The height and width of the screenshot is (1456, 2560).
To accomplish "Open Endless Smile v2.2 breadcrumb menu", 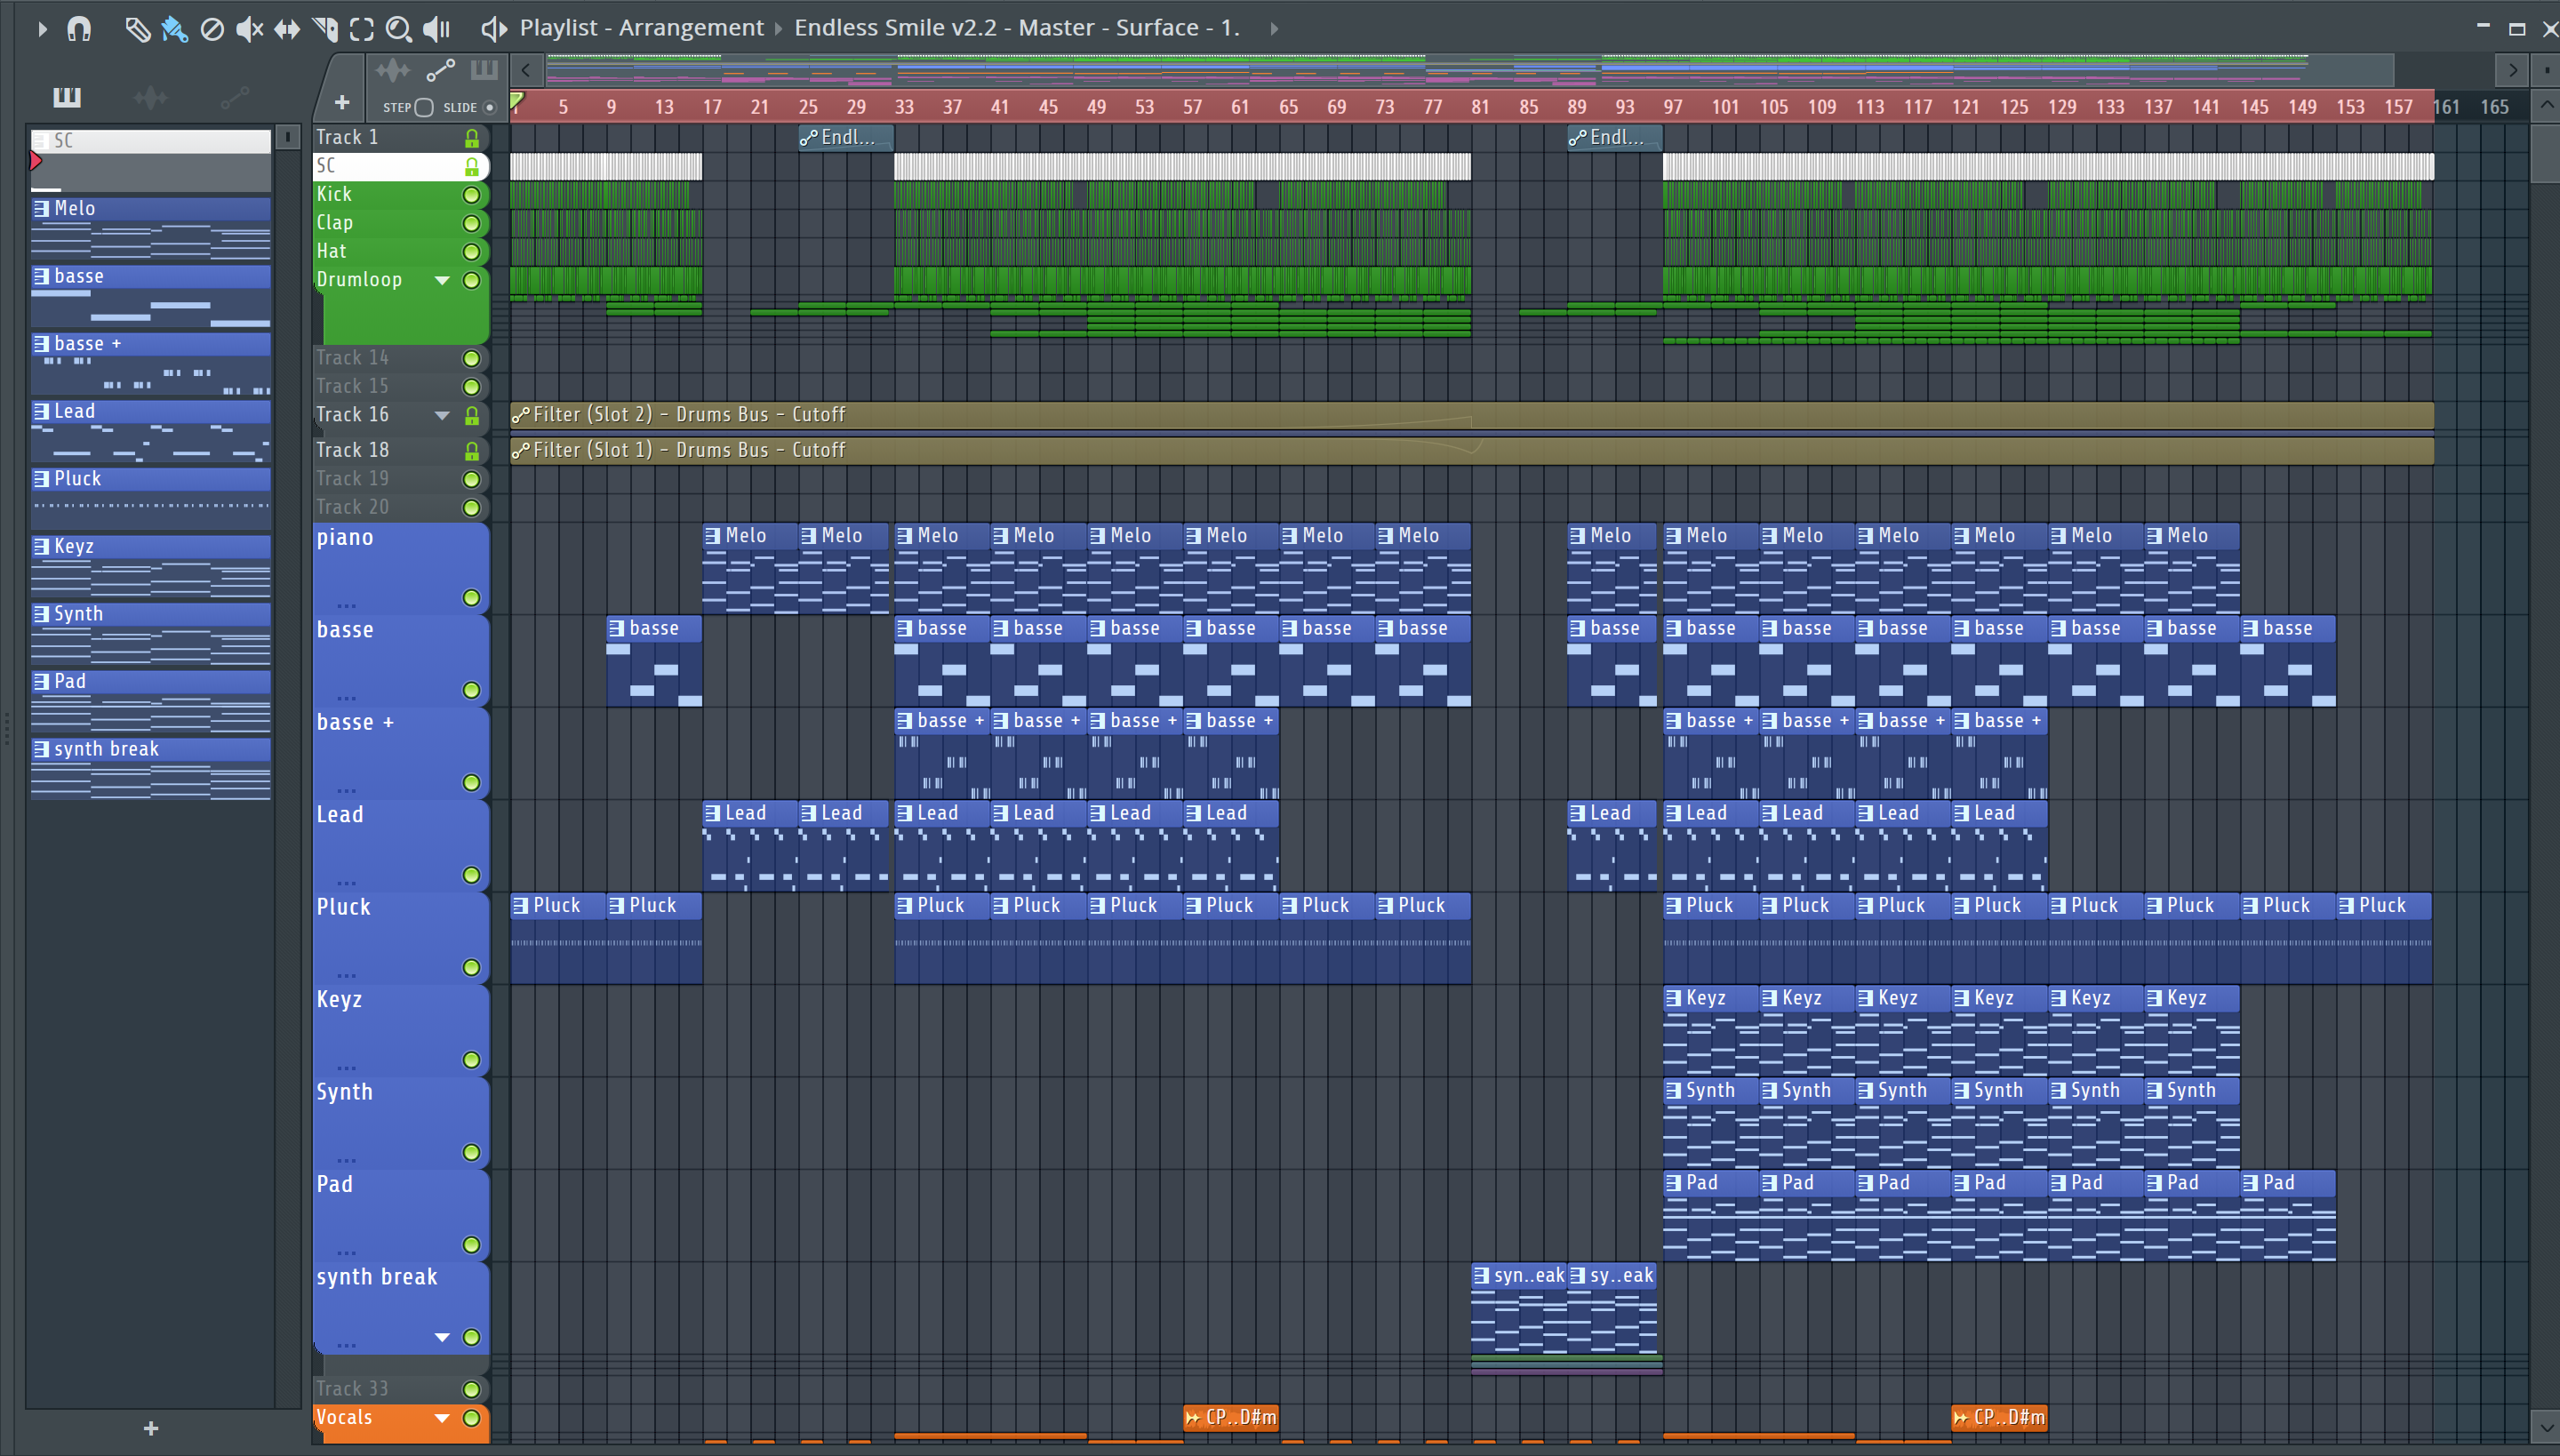I will [1017, 28].
